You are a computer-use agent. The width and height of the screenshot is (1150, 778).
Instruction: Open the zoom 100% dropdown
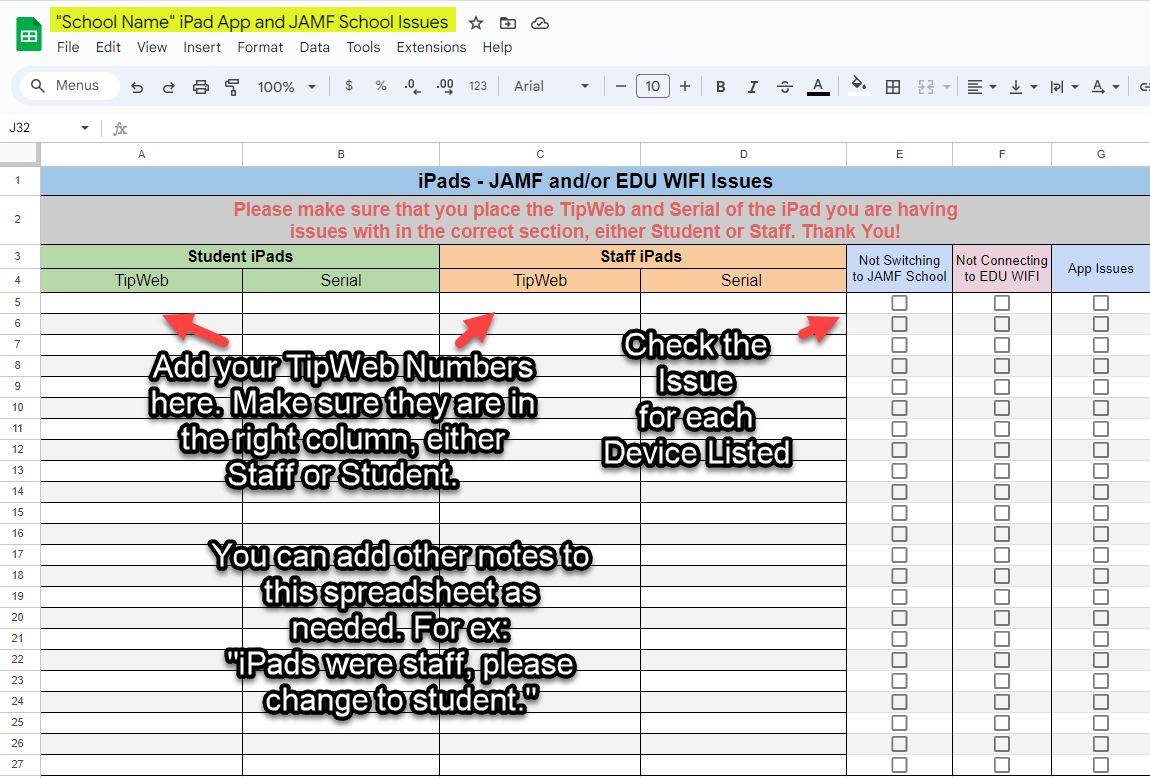pos(287,87)
